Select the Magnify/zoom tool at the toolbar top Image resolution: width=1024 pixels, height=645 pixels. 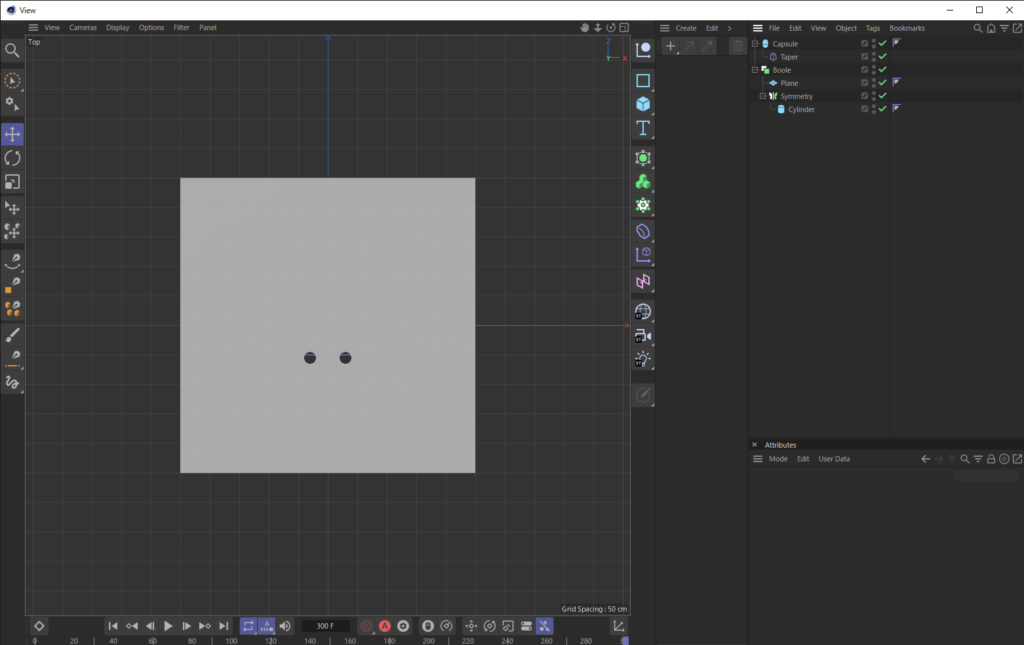12,49
